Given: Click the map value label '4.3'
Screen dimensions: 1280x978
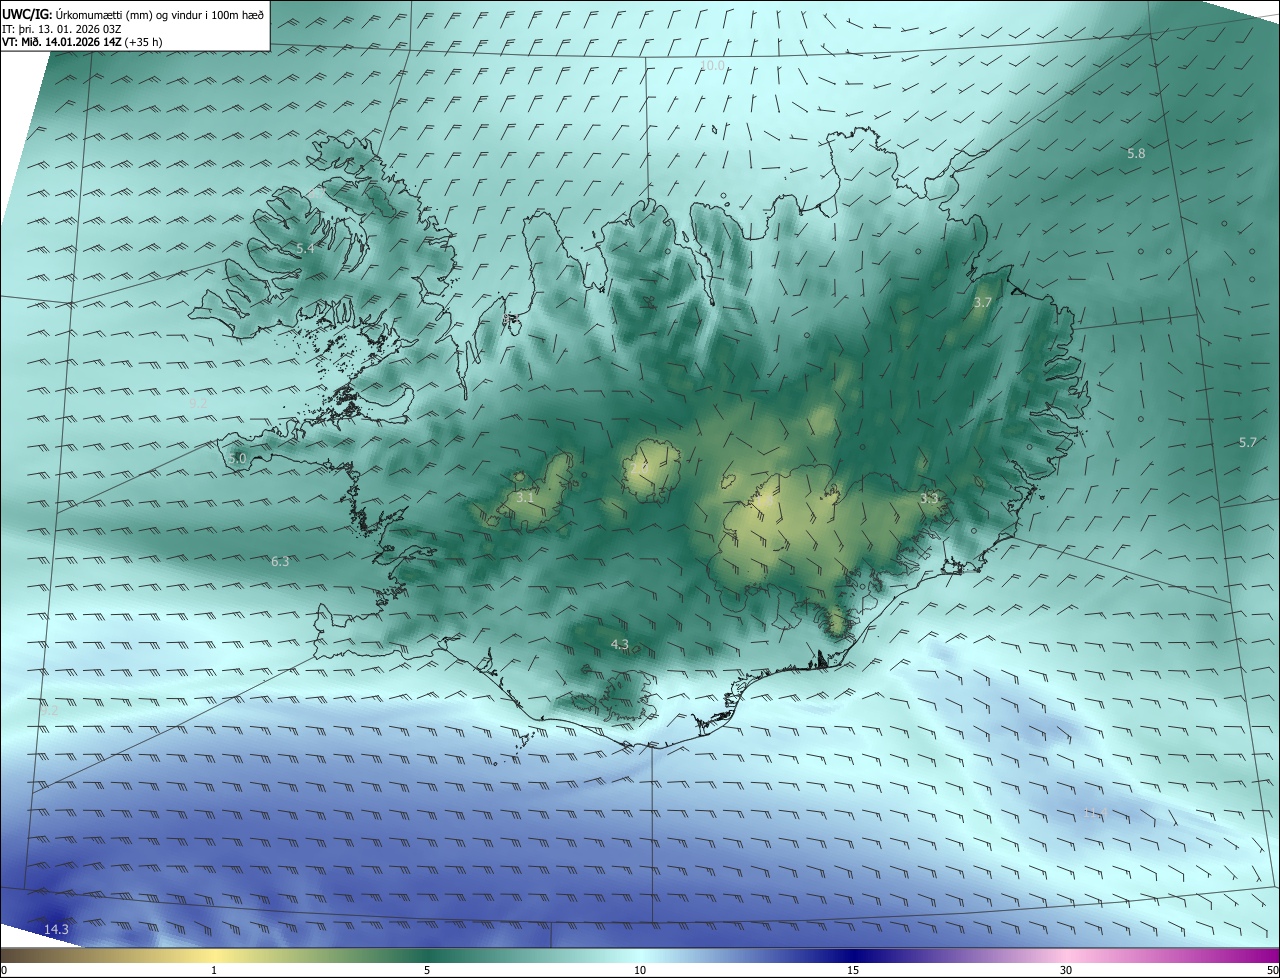Looking at the screenshot, I should pyautogui.click(x=619, y=645).
